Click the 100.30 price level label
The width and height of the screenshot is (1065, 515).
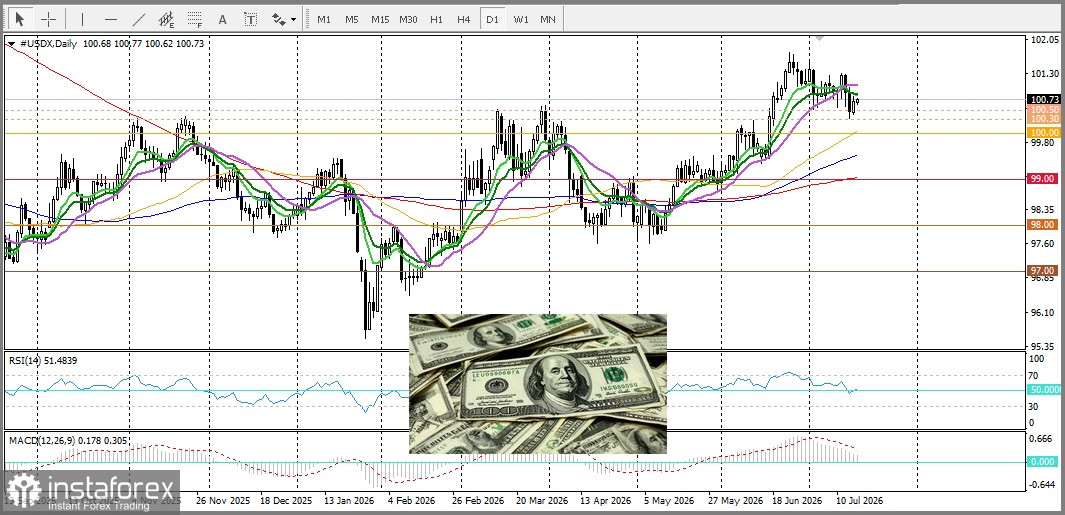pos(1043,118)
